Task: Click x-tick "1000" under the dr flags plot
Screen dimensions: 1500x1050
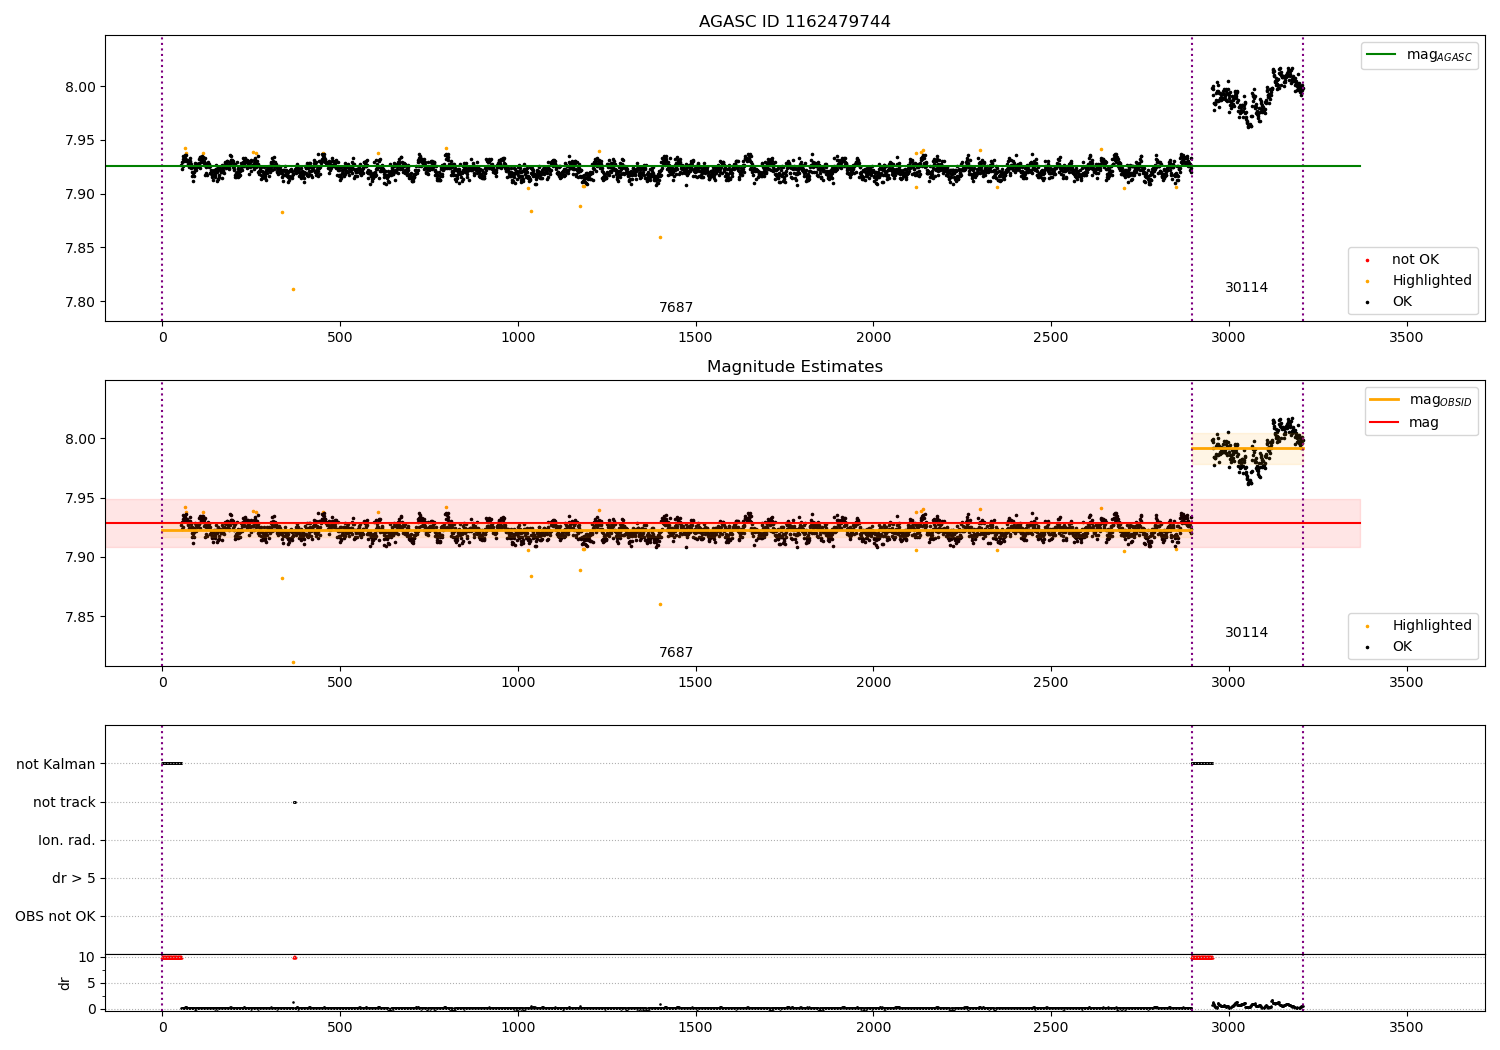Action: point(517,1028)
